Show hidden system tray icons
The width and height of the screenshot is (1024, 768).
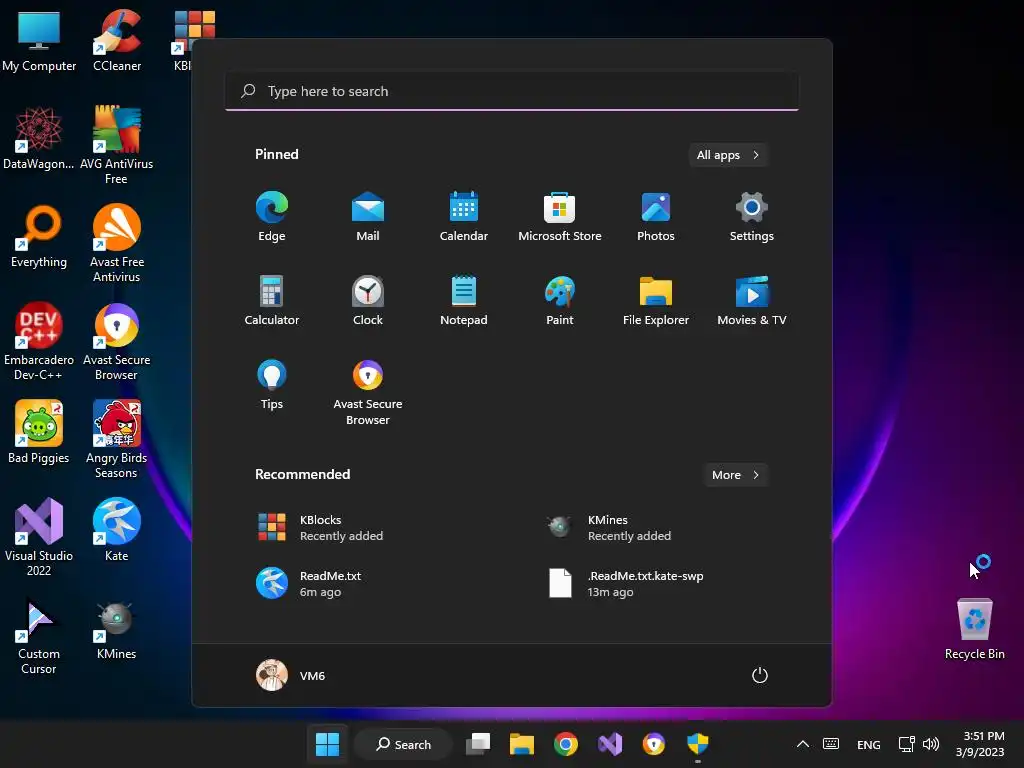803,744
